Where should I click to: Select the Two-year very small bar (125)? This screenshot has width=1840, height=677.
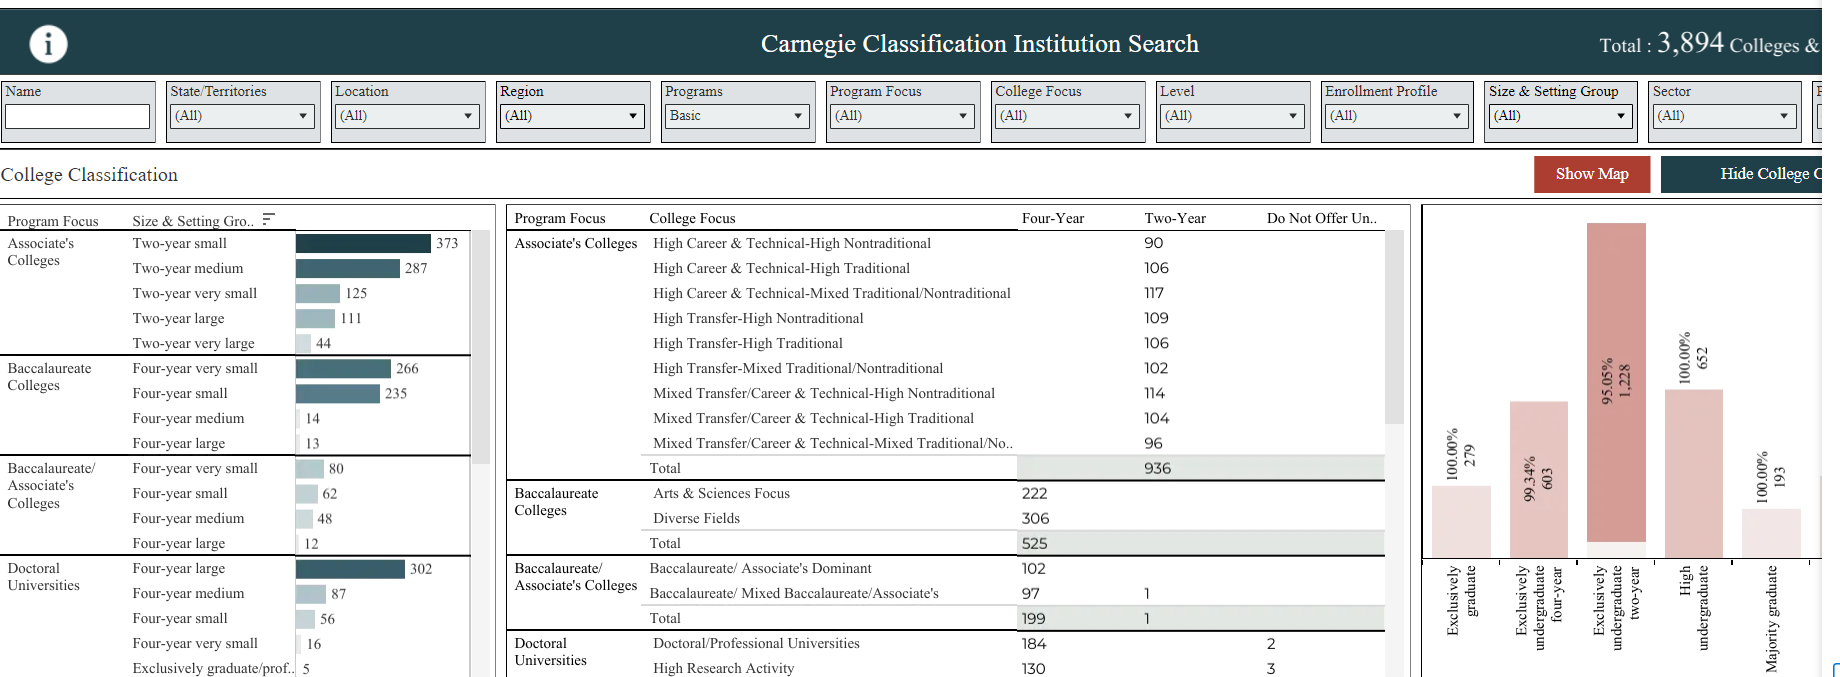tap(318, 293)
